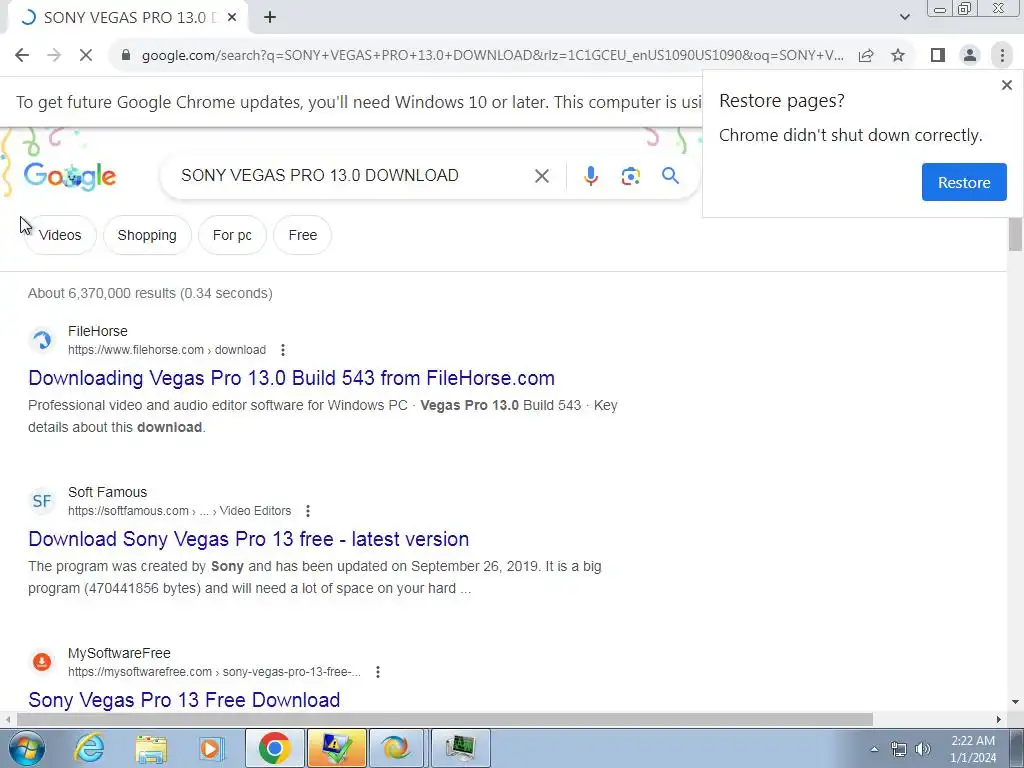Click the horizontal scrollbar thumb
The image size is (1024, 768).
pos(445,719)
